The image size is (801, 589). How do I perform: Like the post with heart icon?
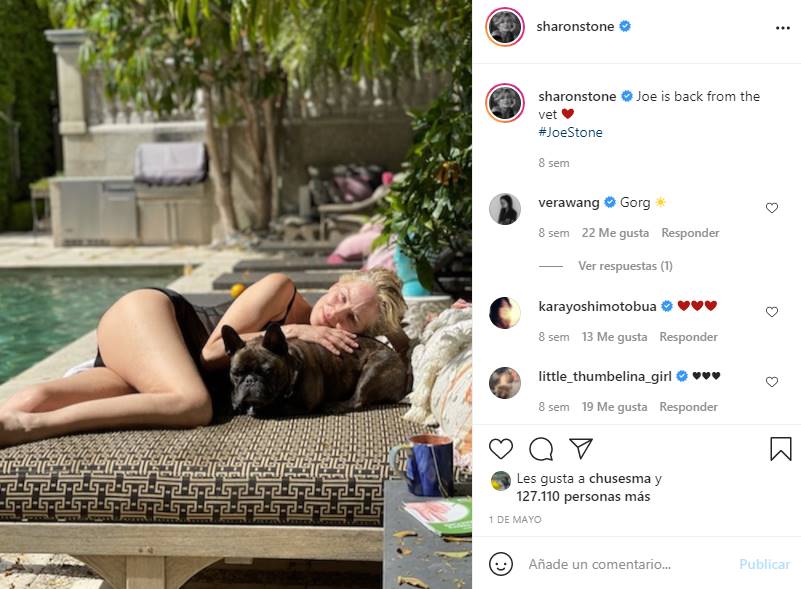click(x=501, y=449)
